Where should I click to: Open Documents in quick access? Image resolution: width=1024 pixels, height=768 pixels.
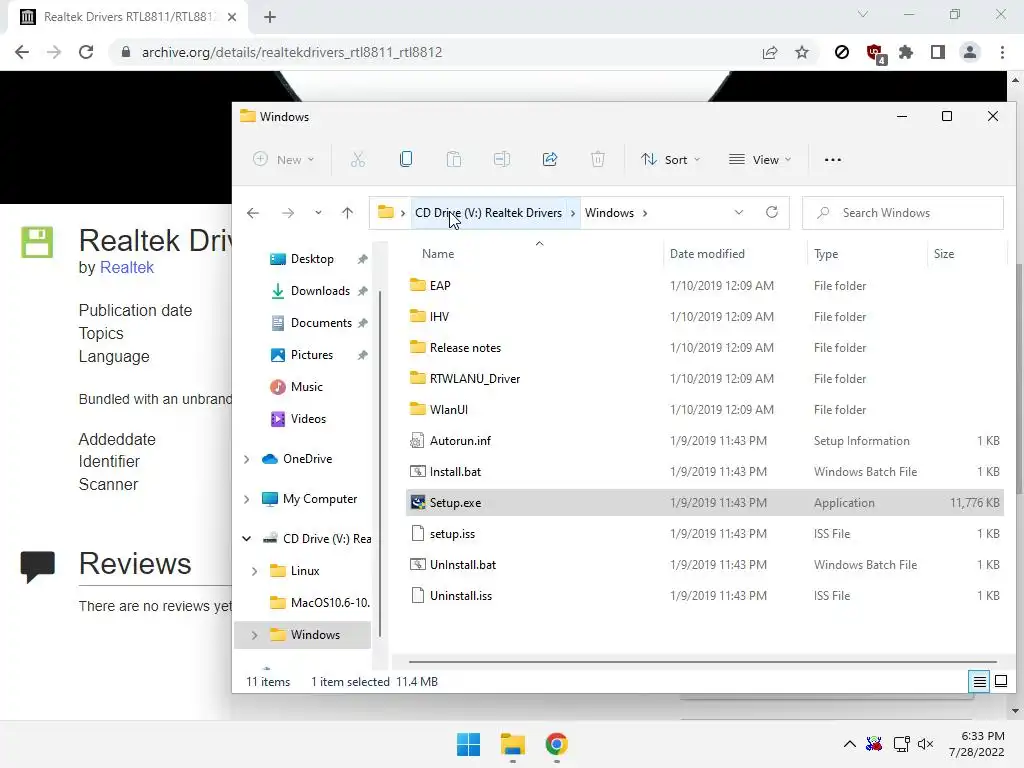coord(321,323)
